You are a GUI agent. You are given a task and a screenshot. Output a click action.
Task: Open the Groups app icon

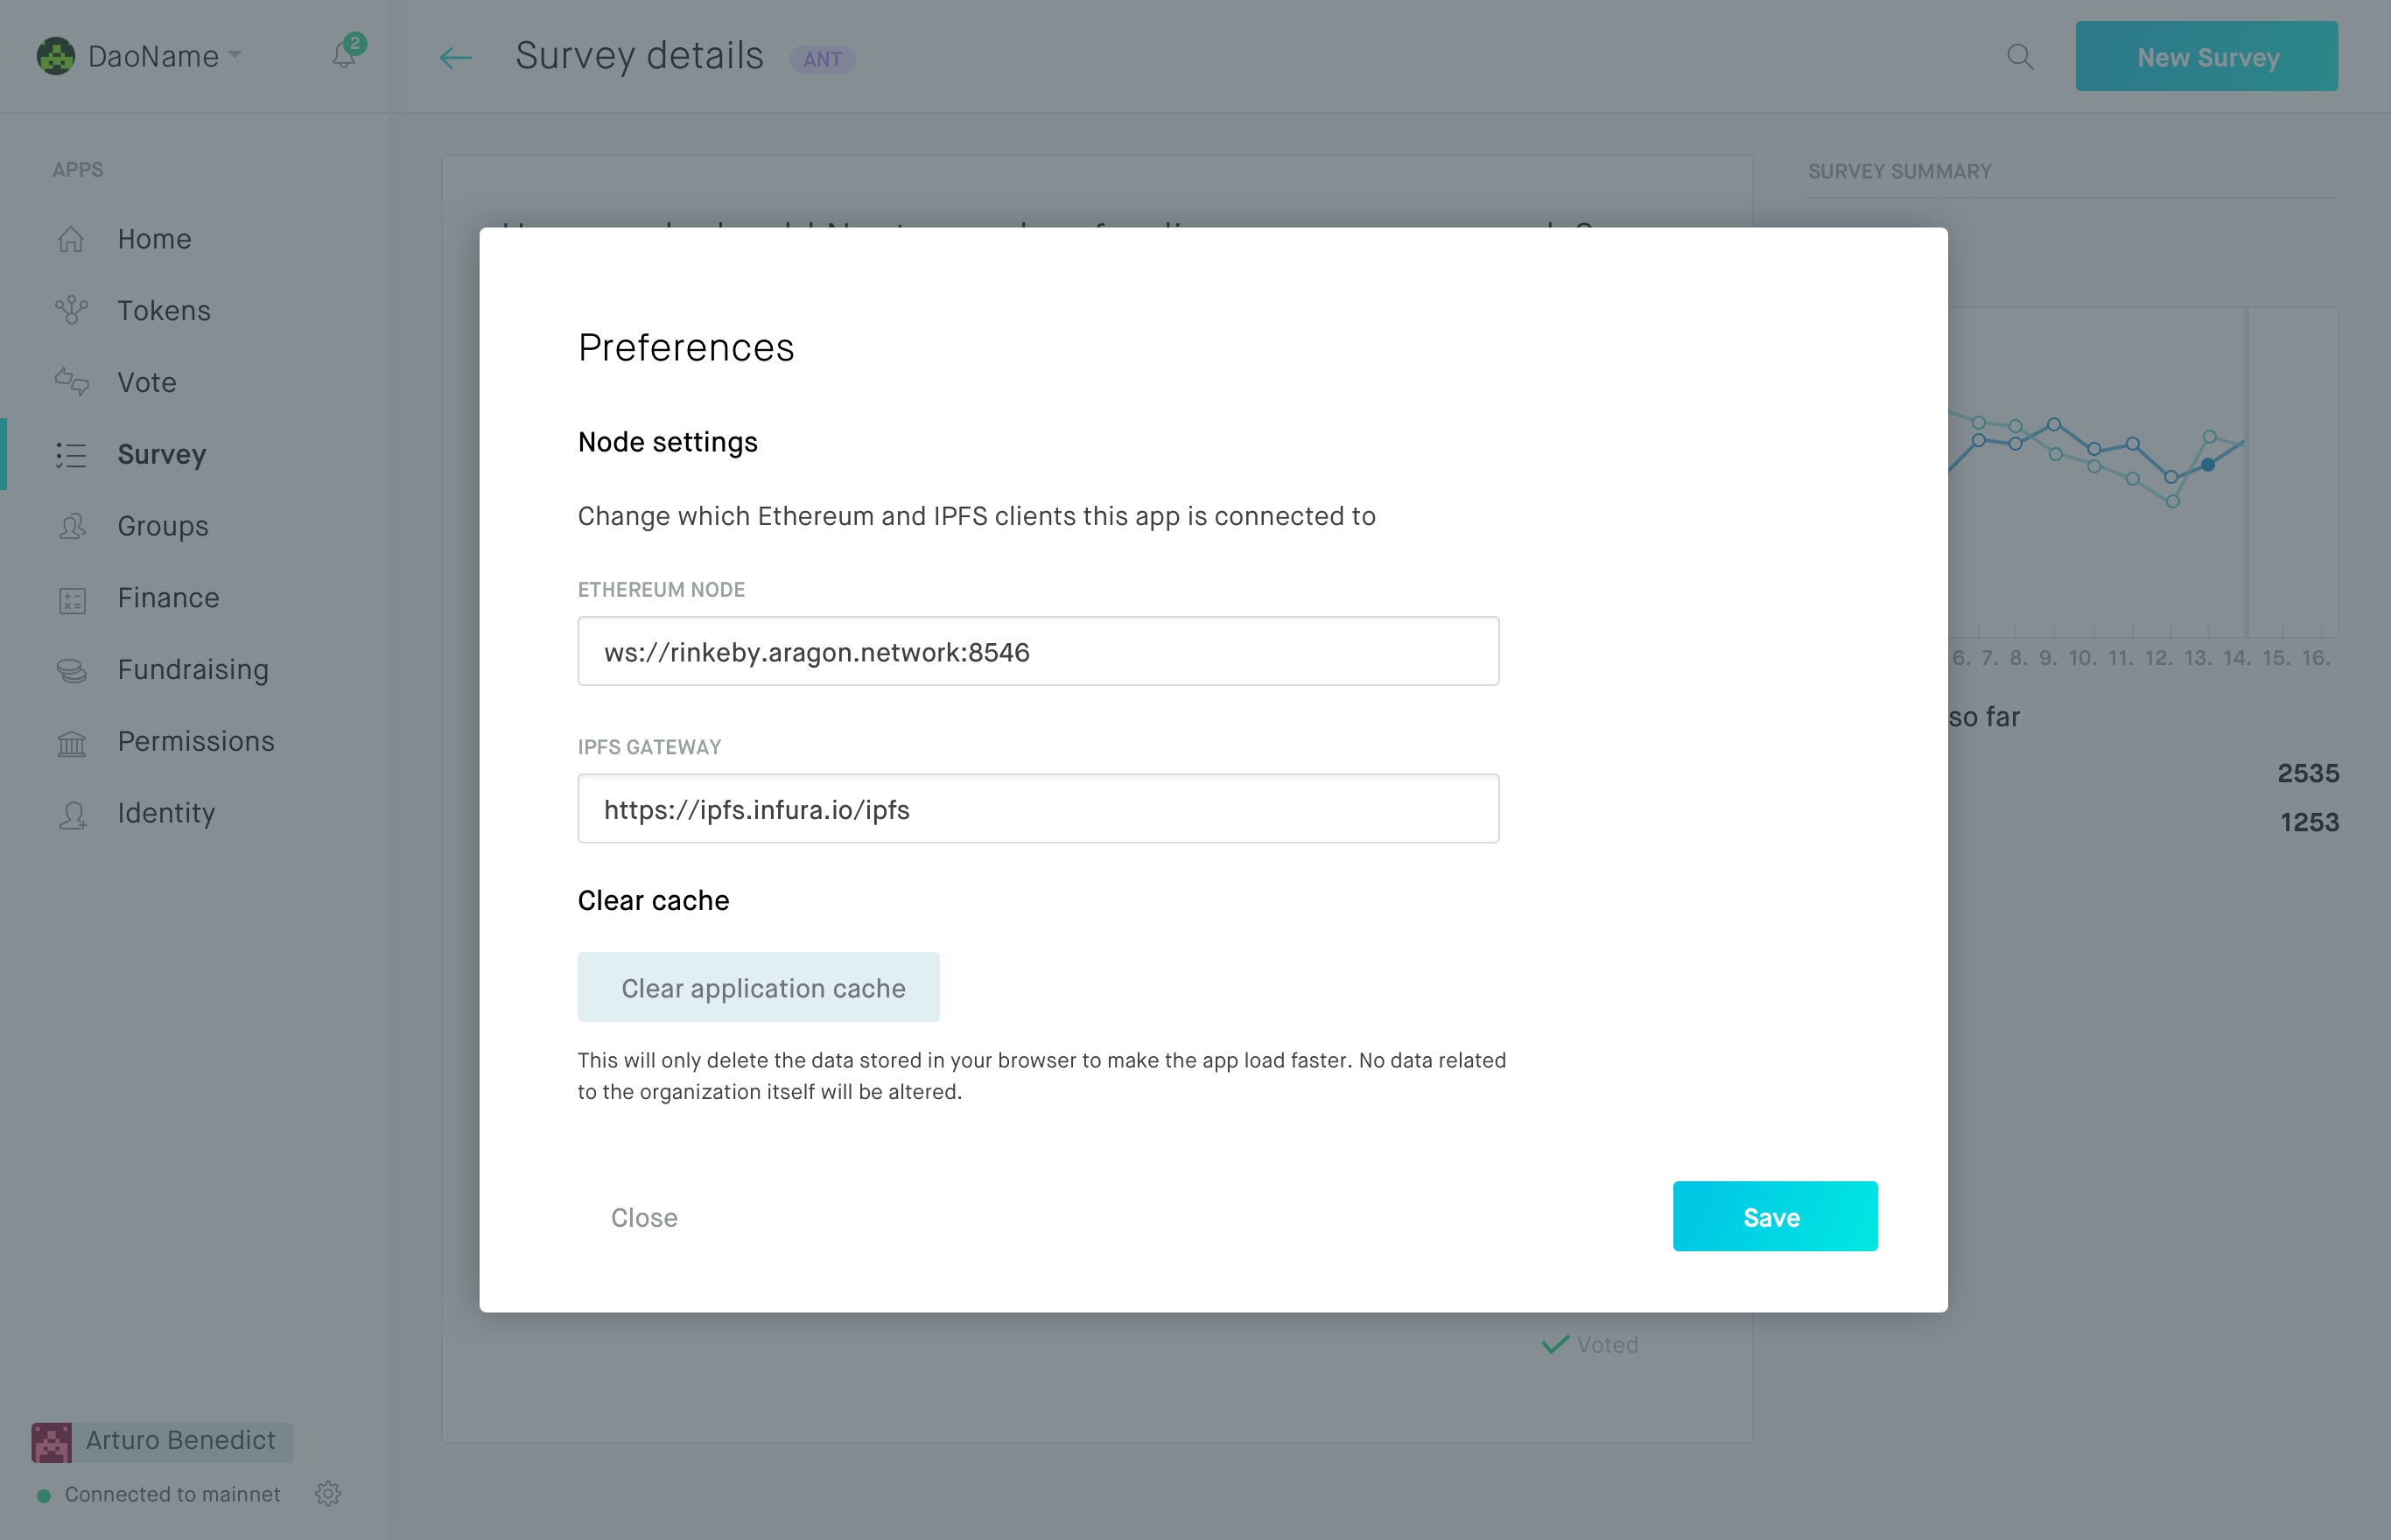(x=71, y=526)
